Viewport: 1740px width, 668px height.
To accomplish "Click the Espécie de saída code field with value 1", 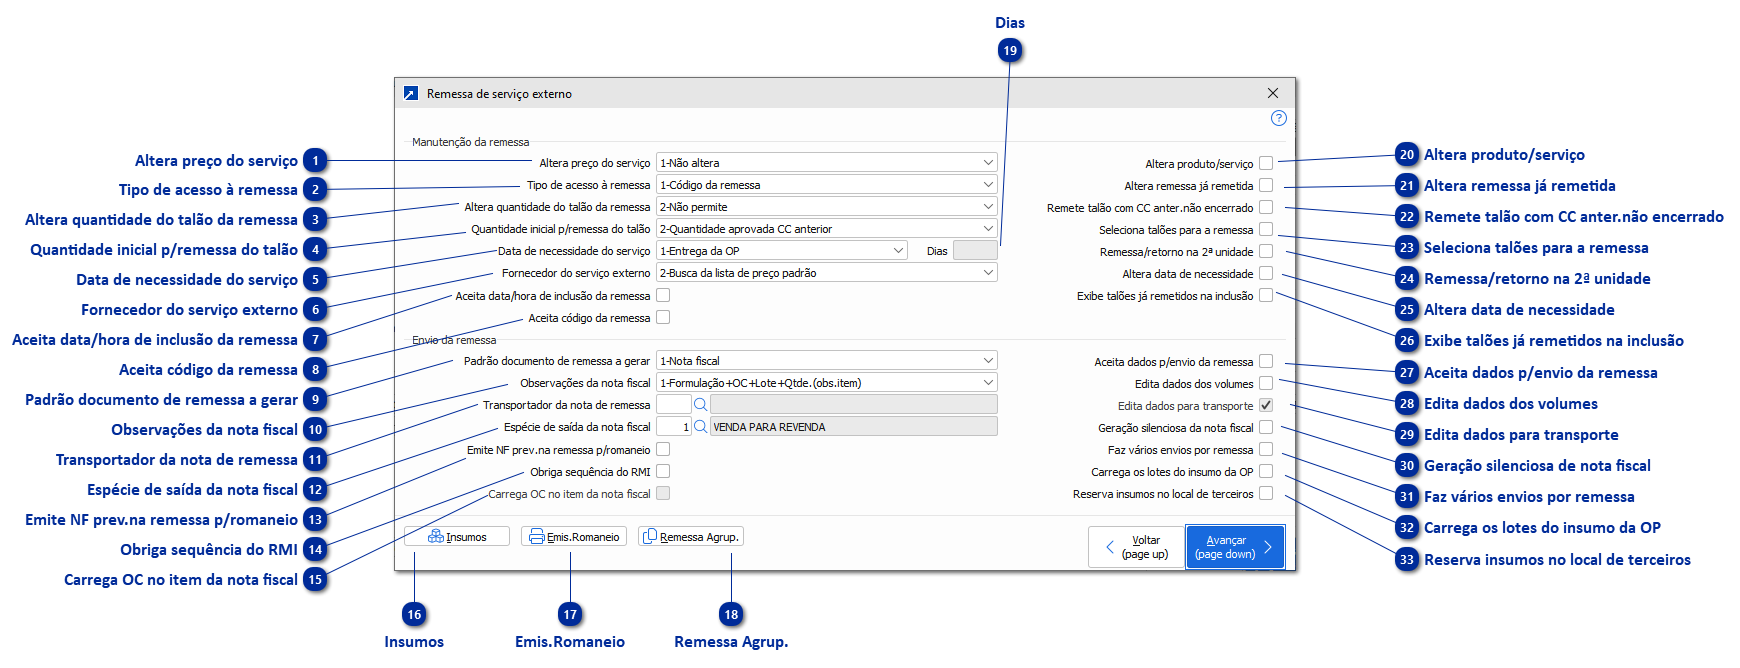I will click(x=673, y=427).
